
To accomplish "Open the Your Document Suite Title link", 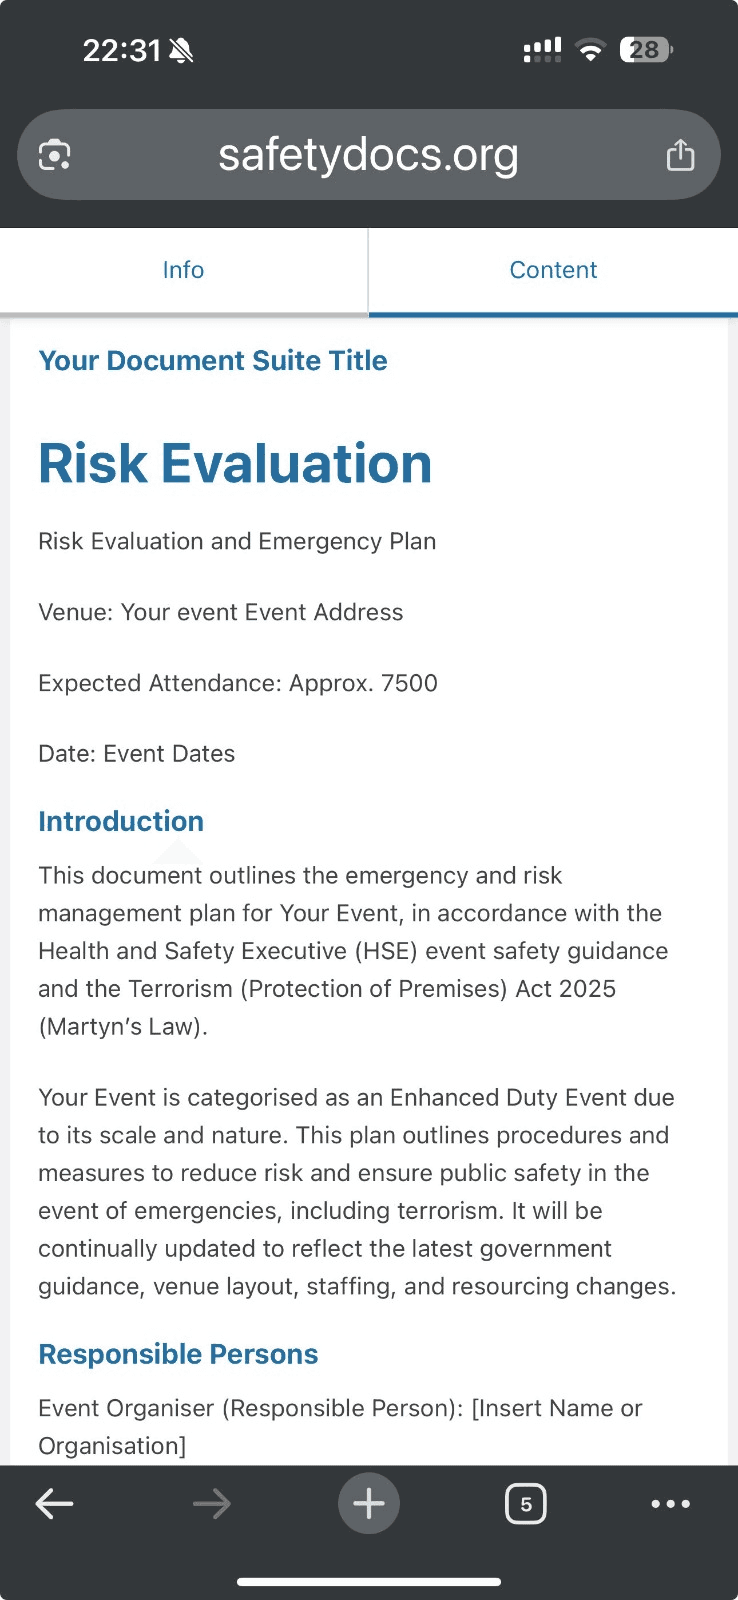I will (x=212, y=361).
